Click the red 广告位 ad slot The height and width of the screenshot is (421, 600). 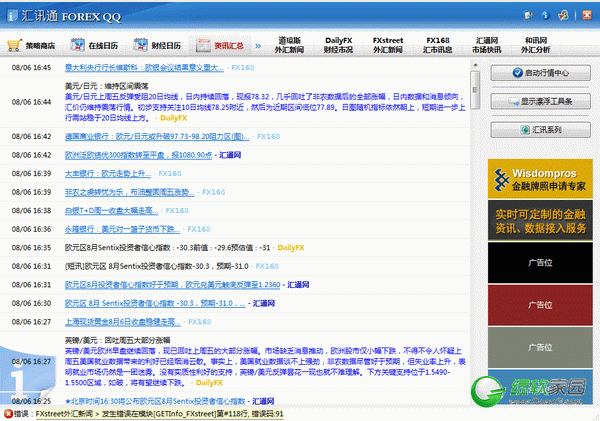click(x=540, y=305)
